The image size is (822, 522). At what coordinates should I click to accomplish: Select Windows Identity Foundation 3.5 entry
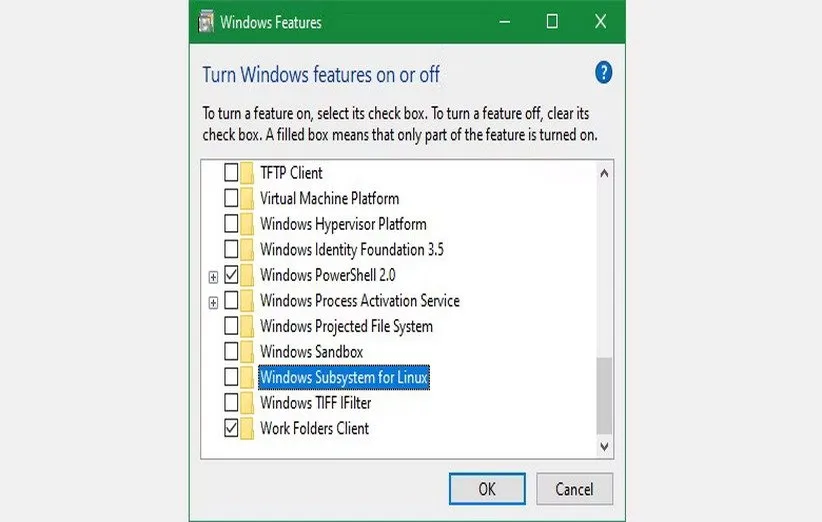pyautogui.click(x=352, y=250)
